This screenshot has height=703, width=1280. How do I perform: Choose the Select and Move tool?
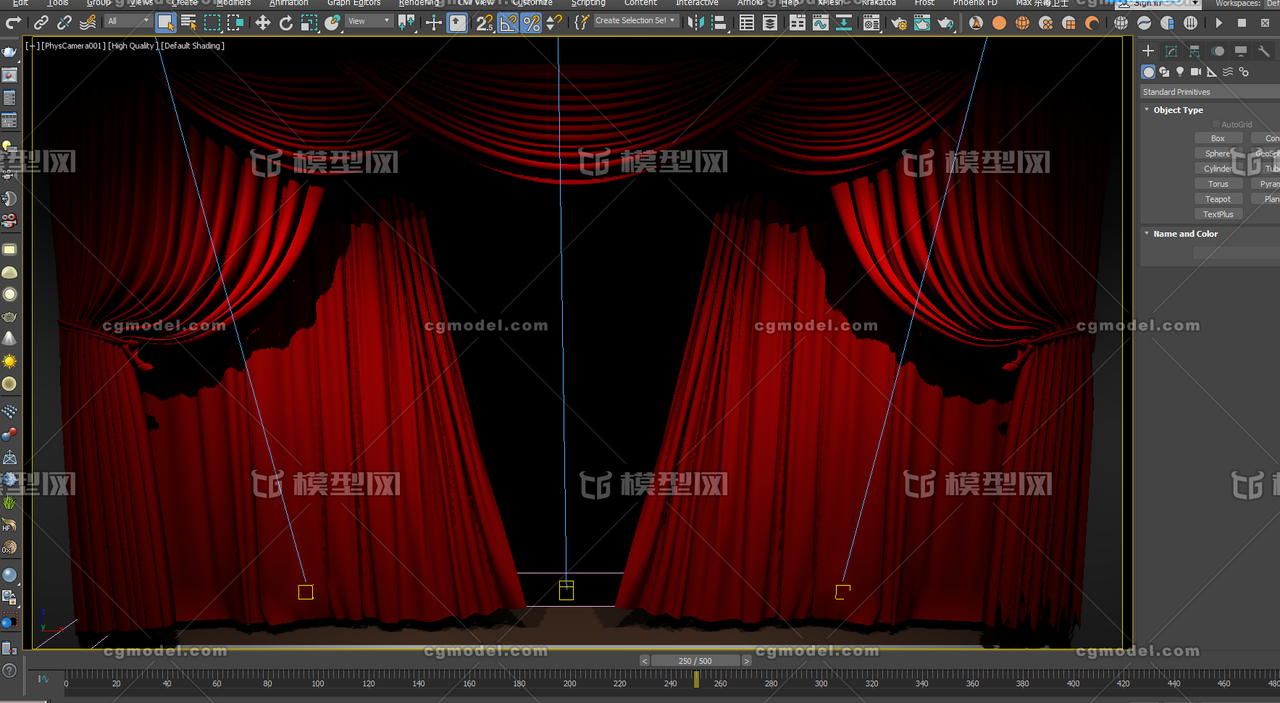coord(262,22)
